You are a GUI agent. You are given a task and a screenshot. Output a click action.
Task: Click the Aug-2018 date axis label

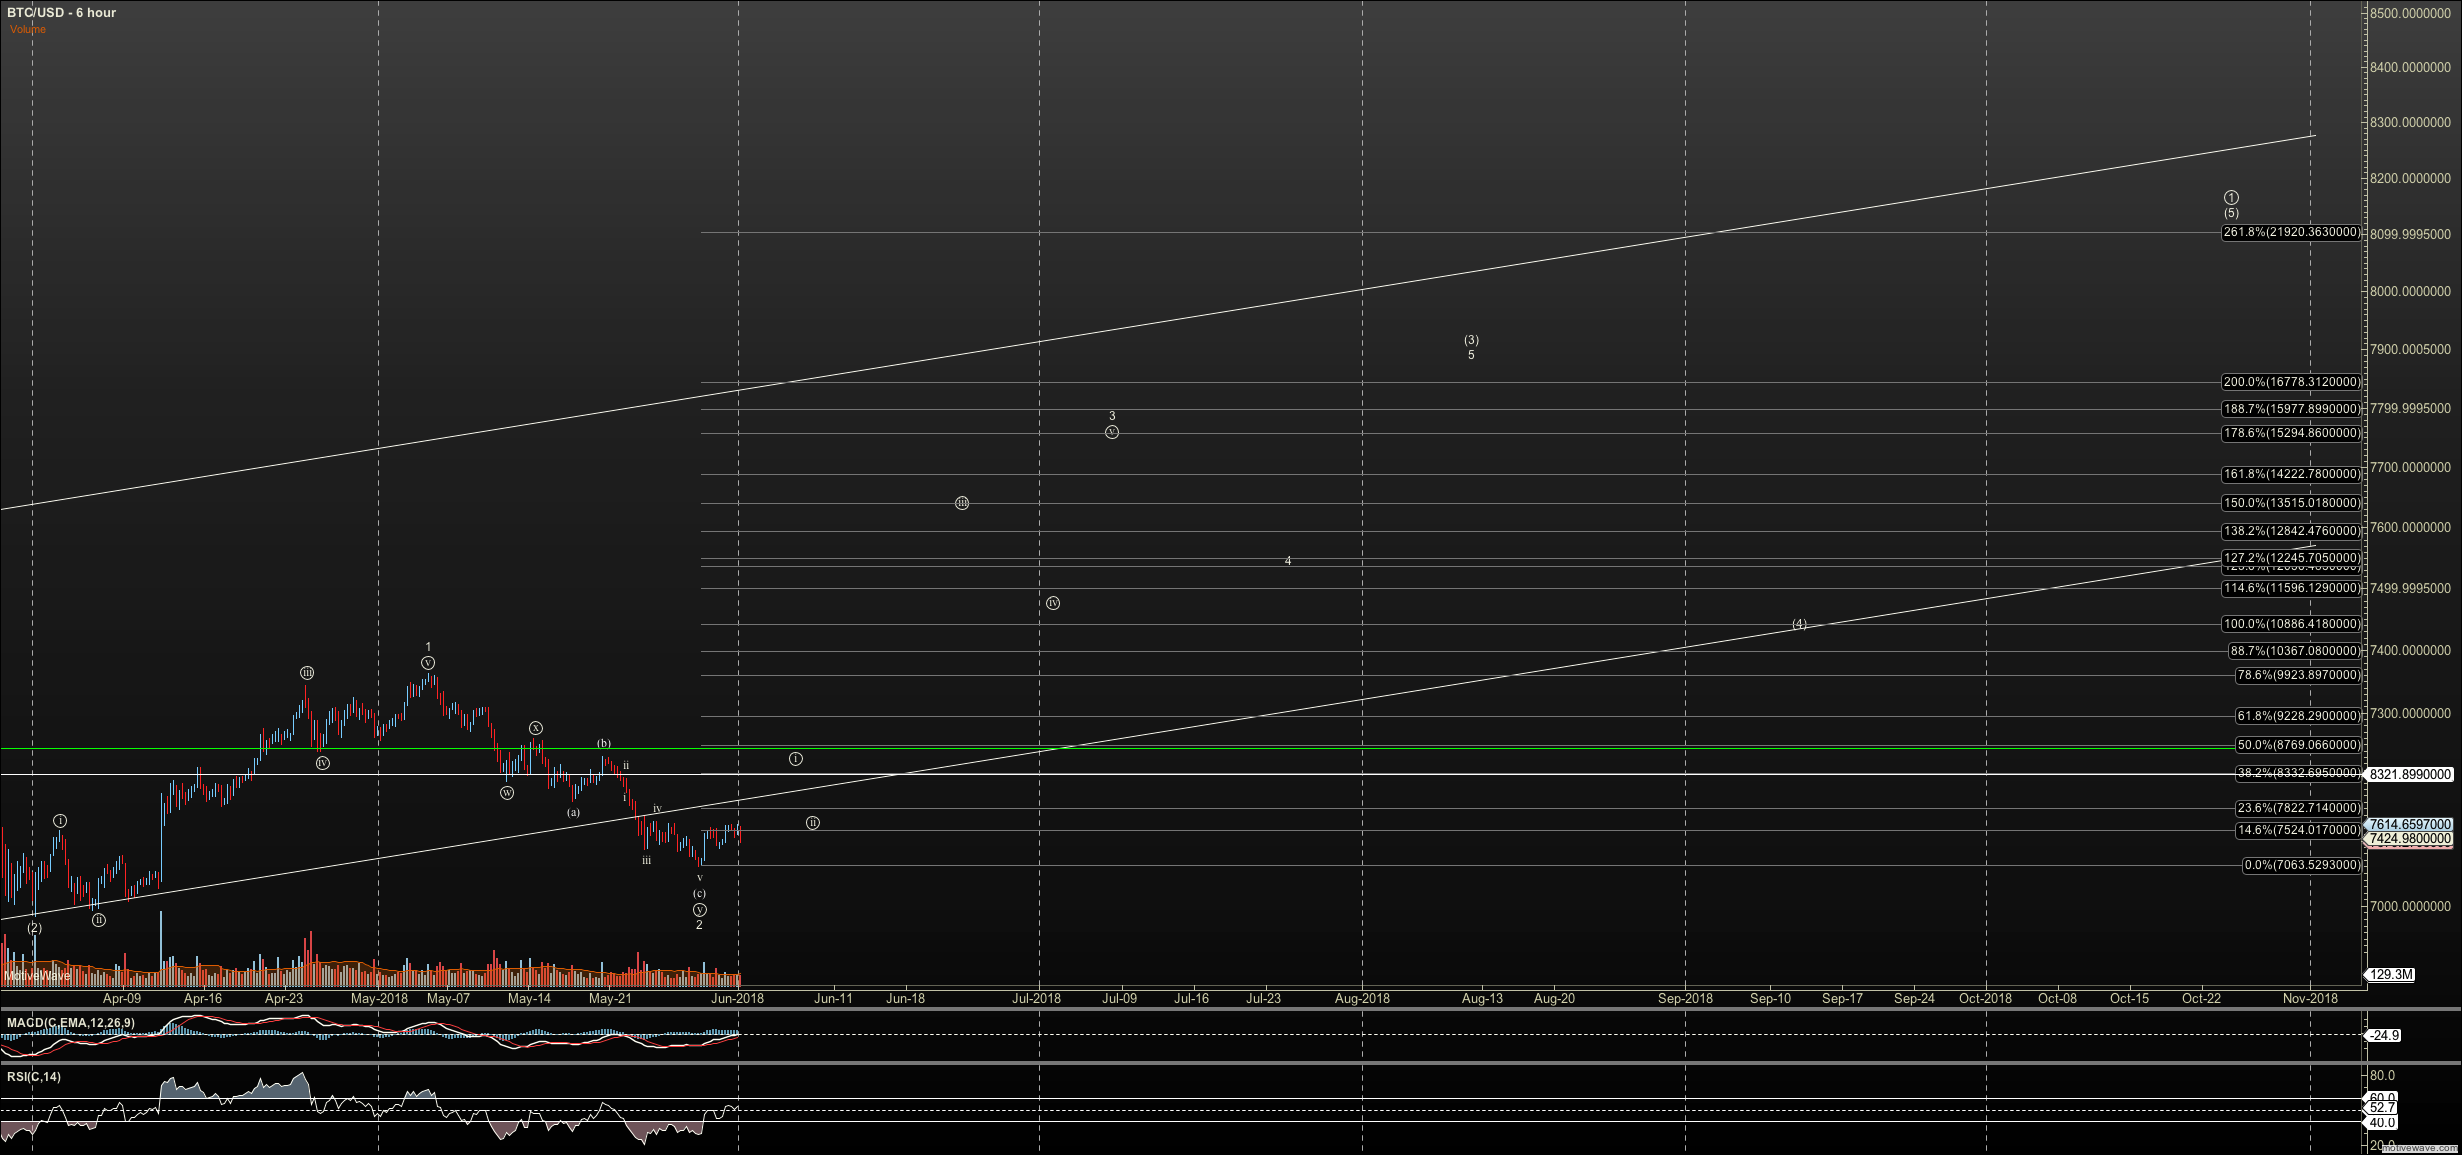click(x=1362, y=998)
